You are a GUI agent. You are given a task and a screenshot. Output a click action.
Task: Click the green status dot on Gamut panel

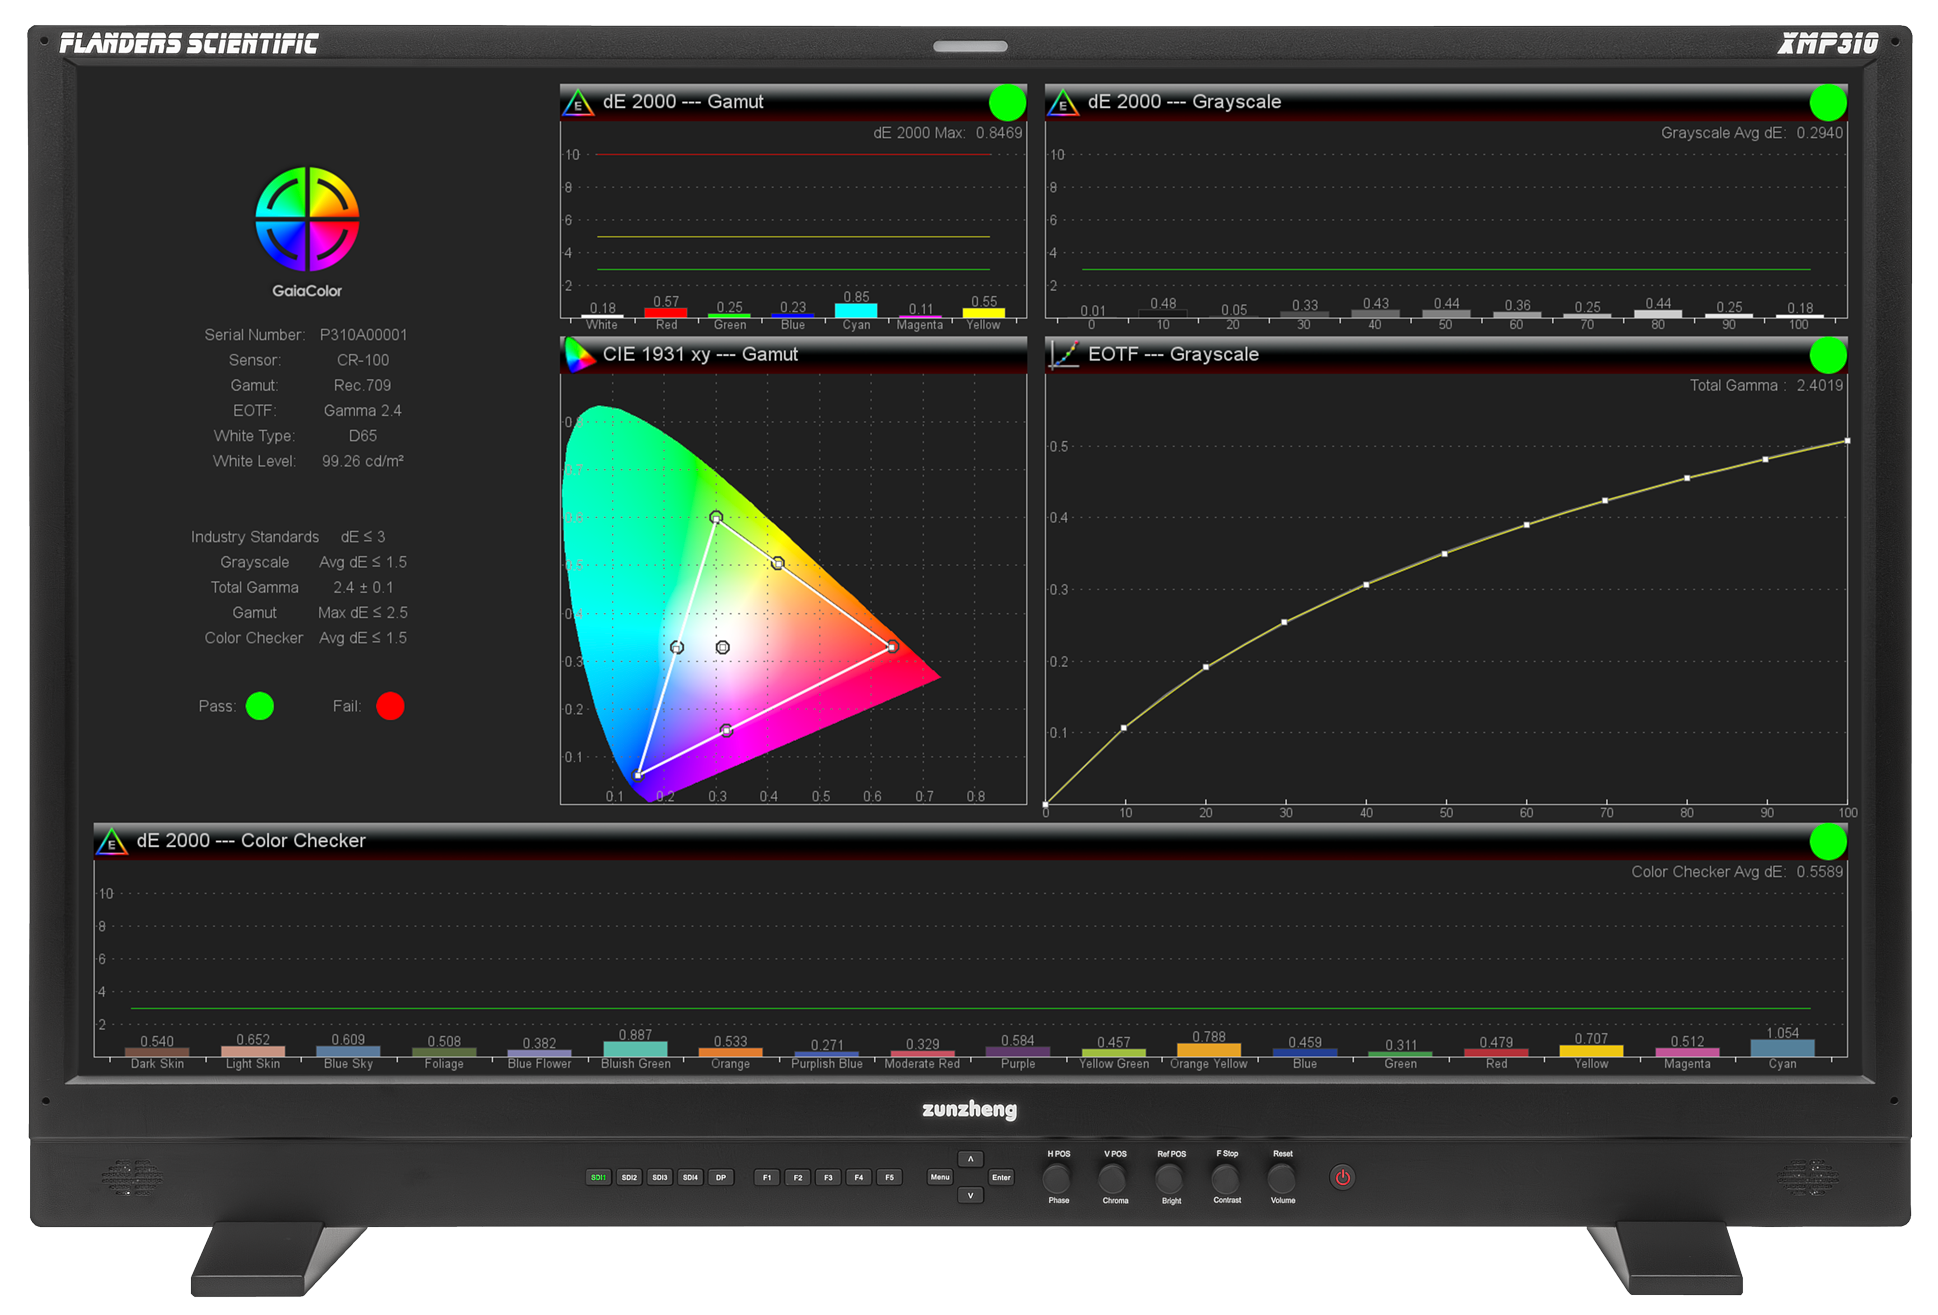click(1006, 102)
